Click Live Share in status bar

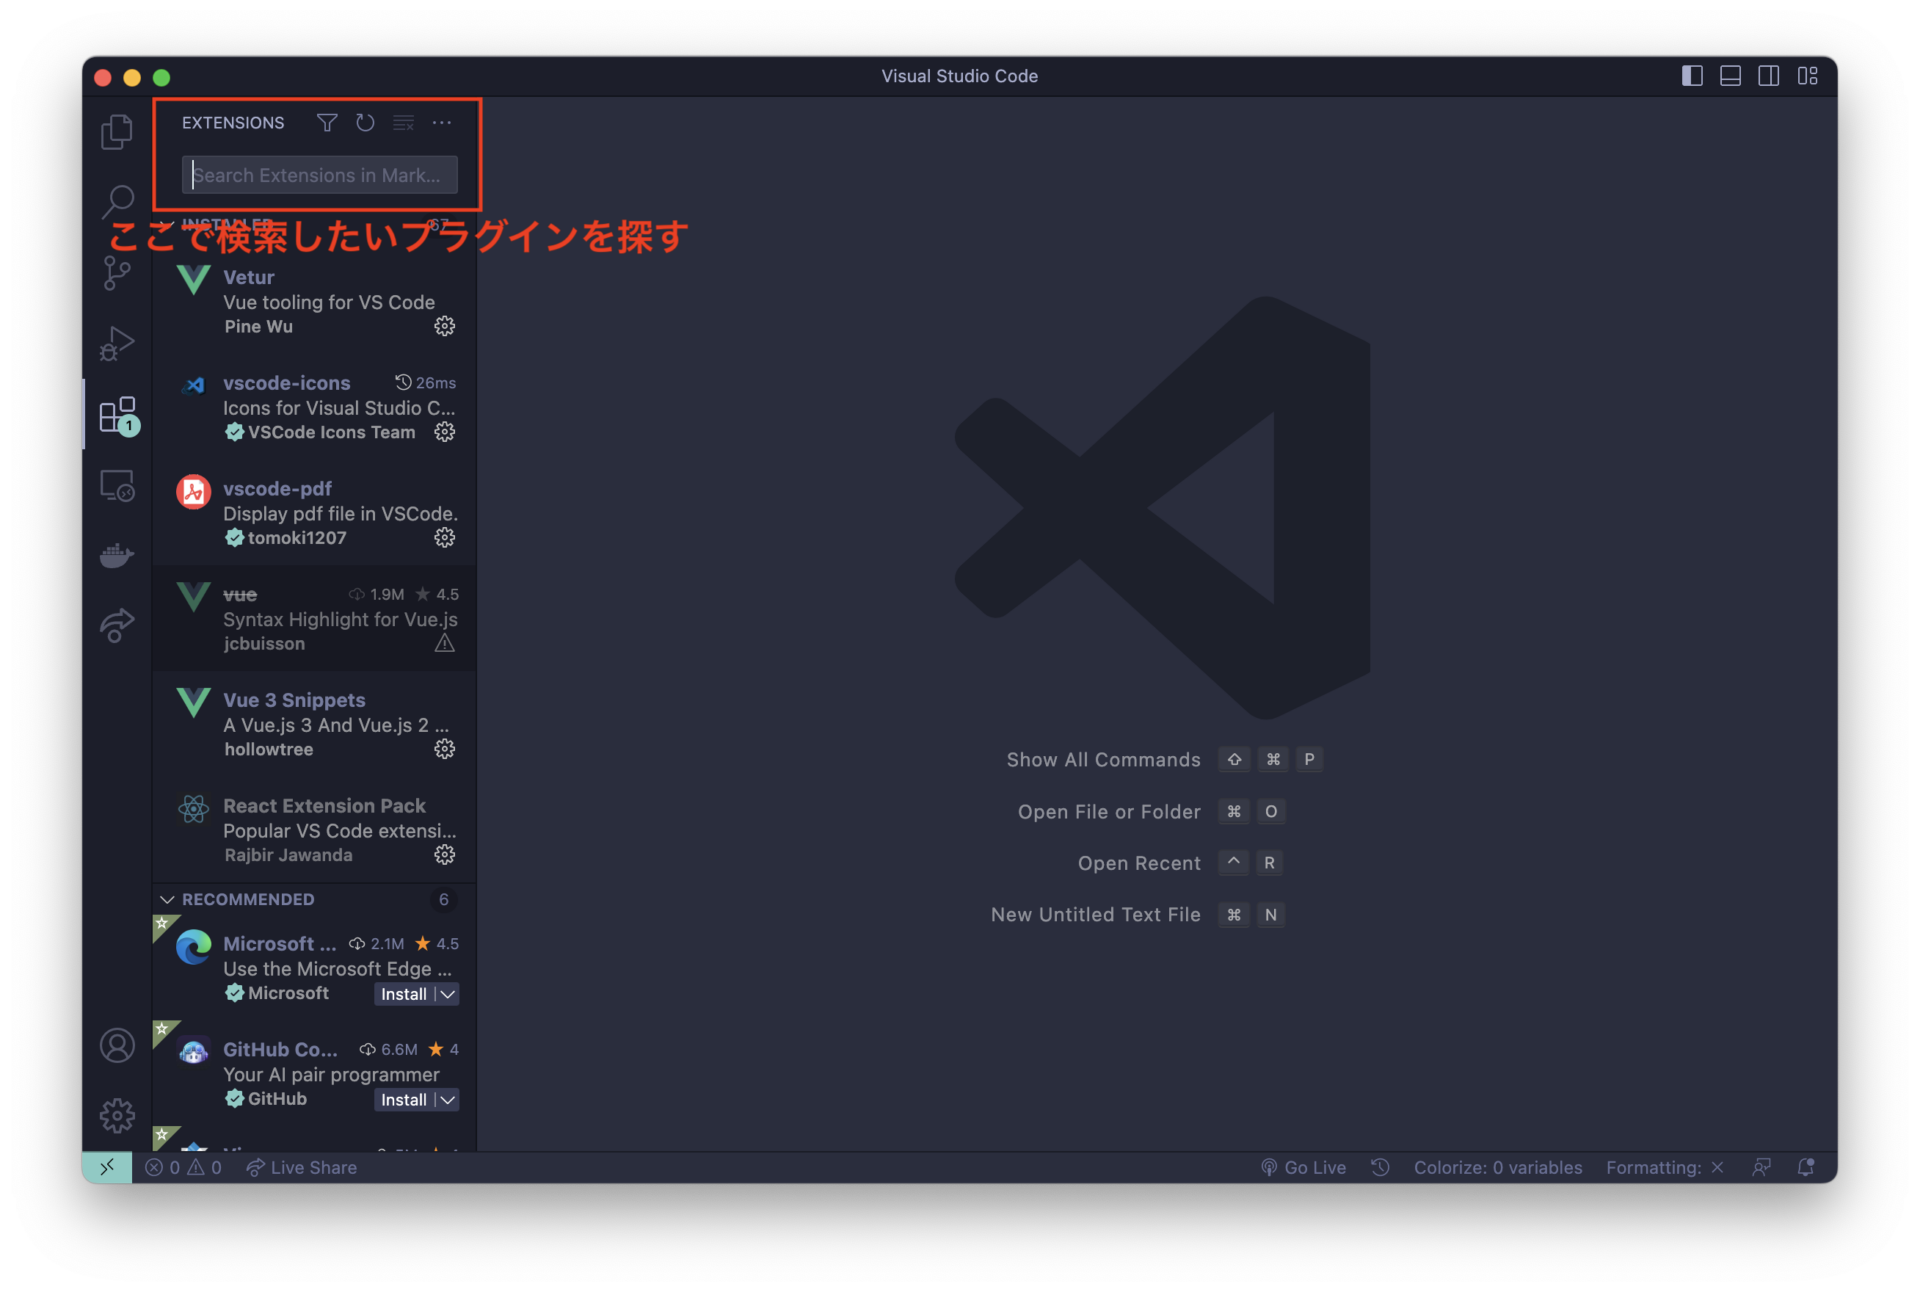click(x=302, y=1167)
